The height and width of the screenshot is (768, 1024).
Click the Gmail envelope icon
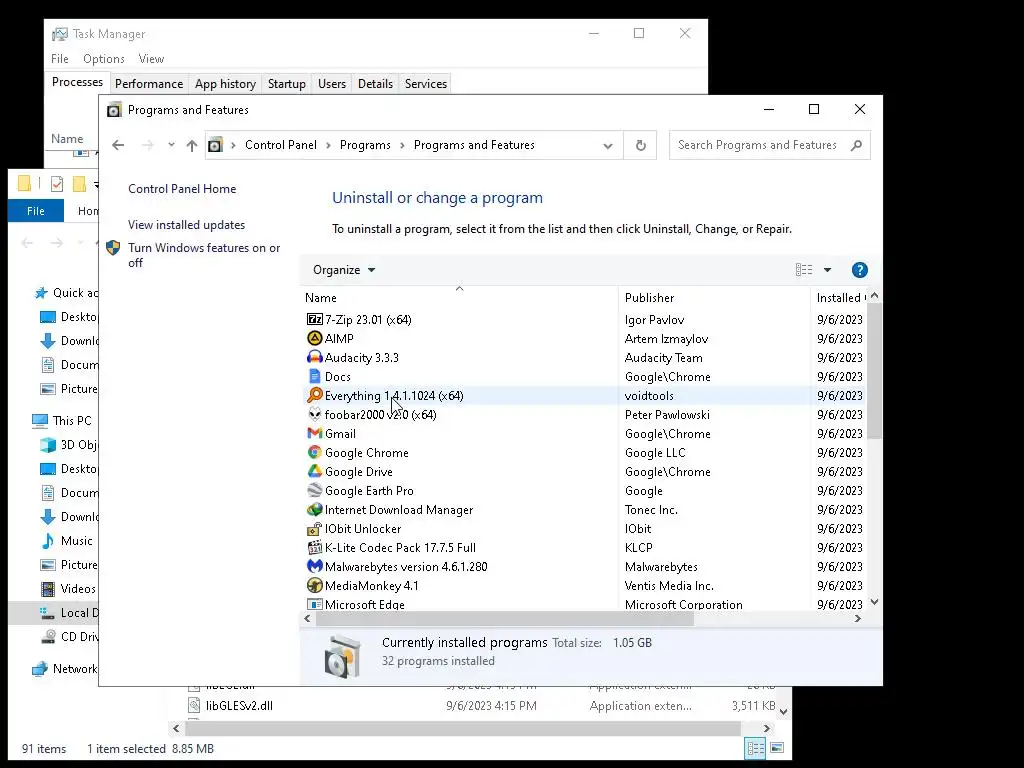[315, 433]
